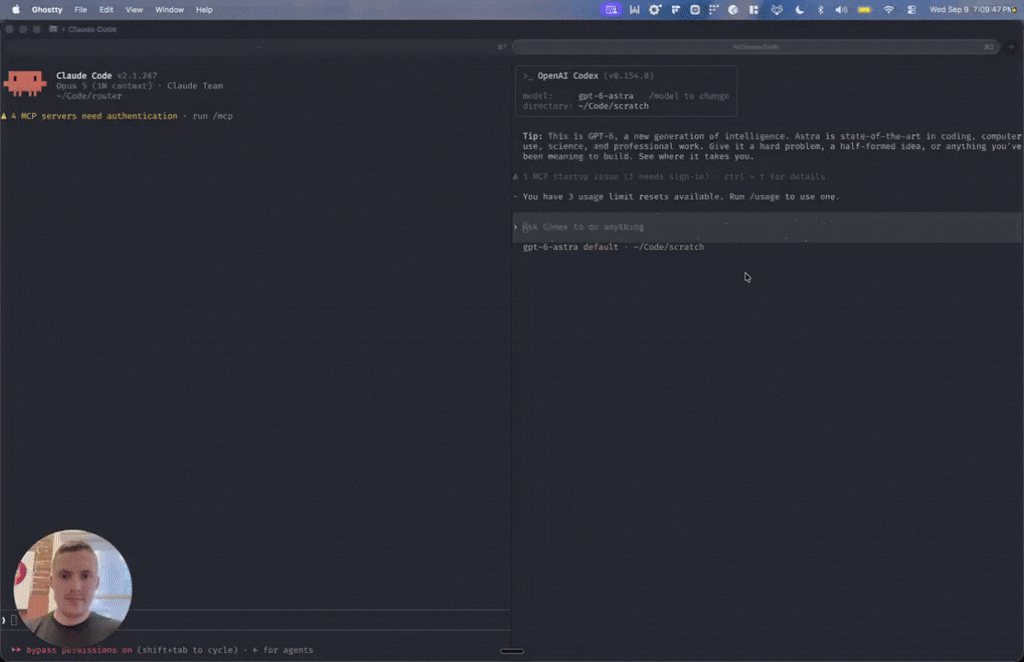1024x662 pixels.
Task: Click the rounded-square record menu bar icon
Action: tap(695, 10)
